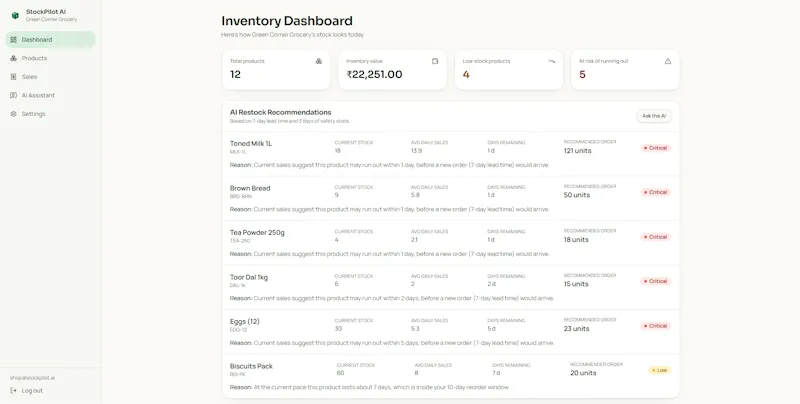The height and width of the screenshot is (404, 800).
Task: Click the Biscuits Pack reason text
Action: (369, 387)
